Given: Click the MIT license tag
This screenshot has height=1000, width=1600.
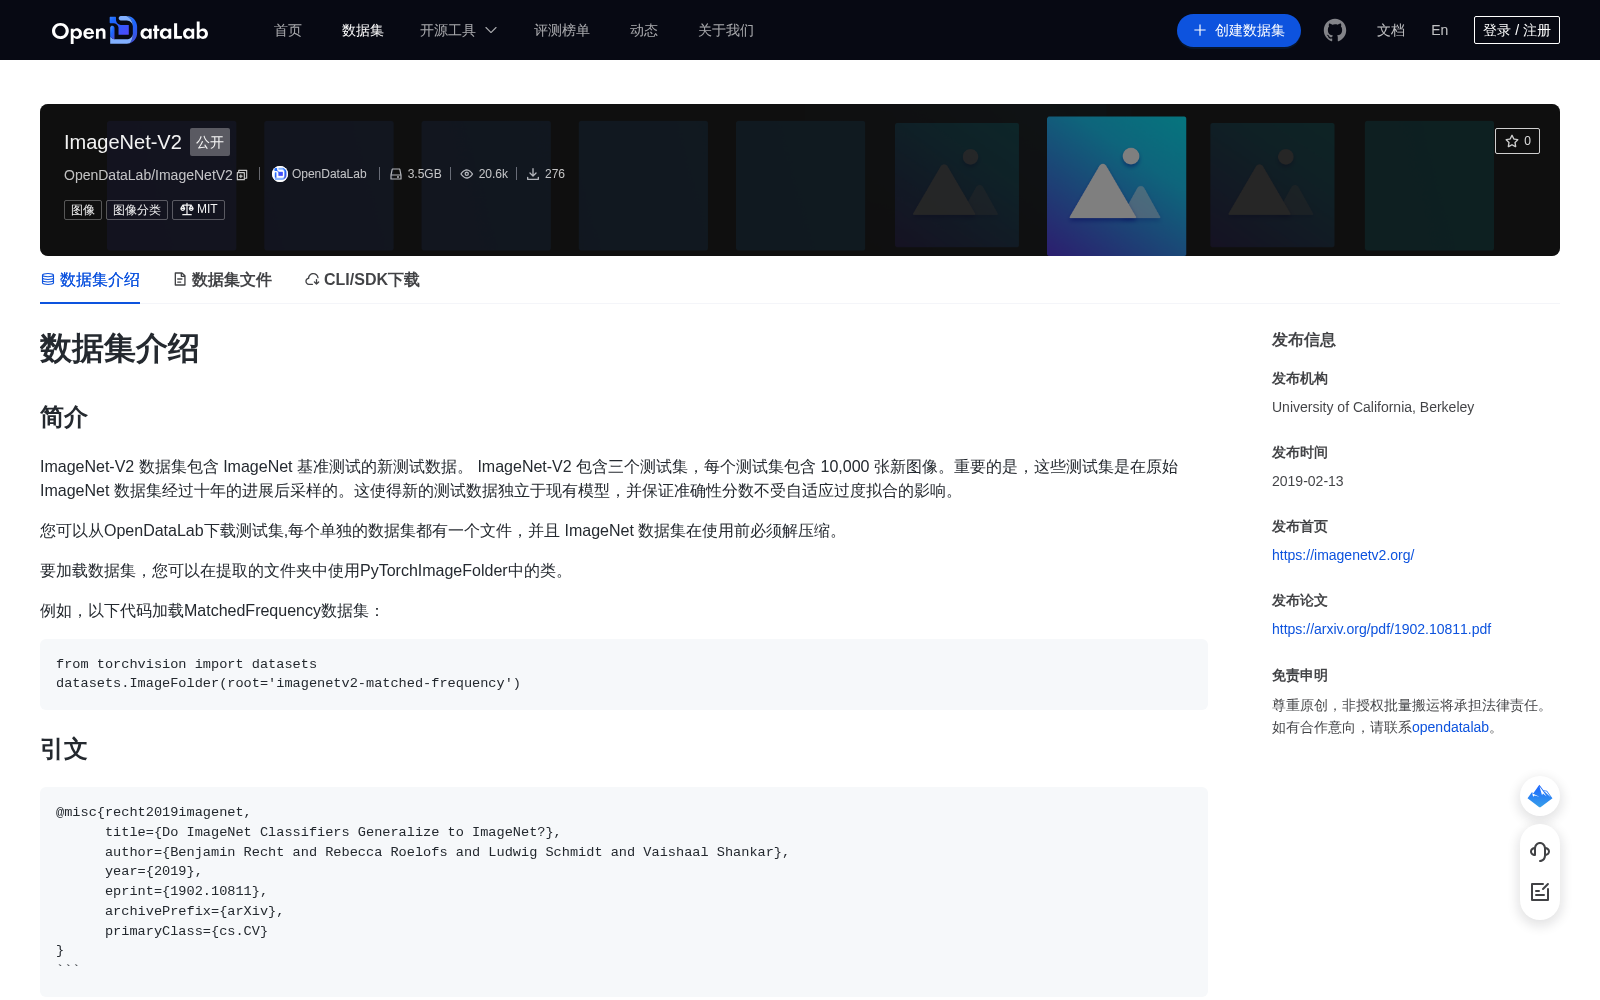Looking at the screenshot, I should click(198, 210).
